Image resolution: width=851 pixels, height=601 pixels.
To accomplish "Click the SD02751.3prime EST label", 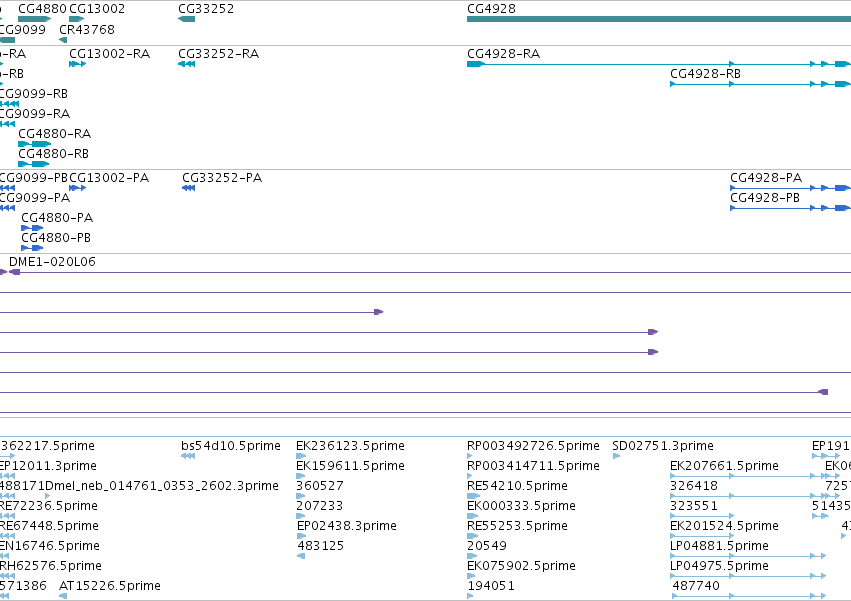I will pos(663,446).
